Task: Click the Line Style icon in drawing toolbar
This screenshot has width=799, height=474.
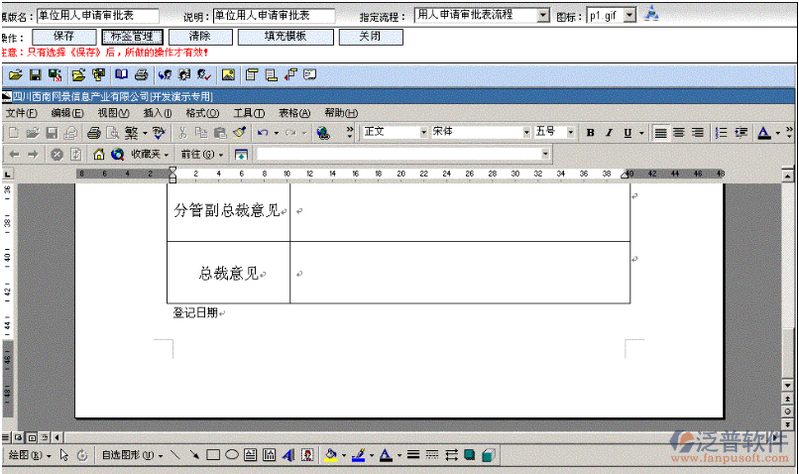Action: click(x=413, y=455)
